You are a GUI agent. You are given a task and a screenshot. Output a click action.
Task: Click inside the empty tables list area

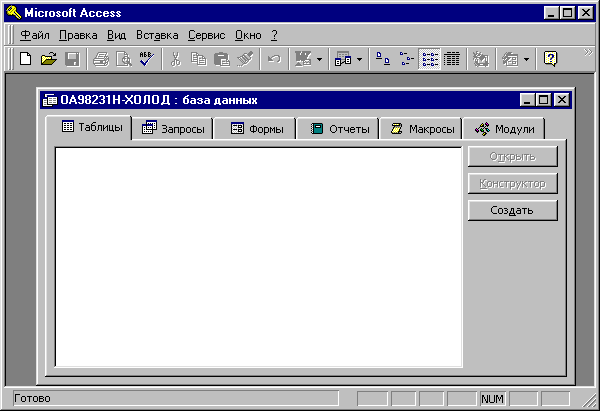(259, 257)
